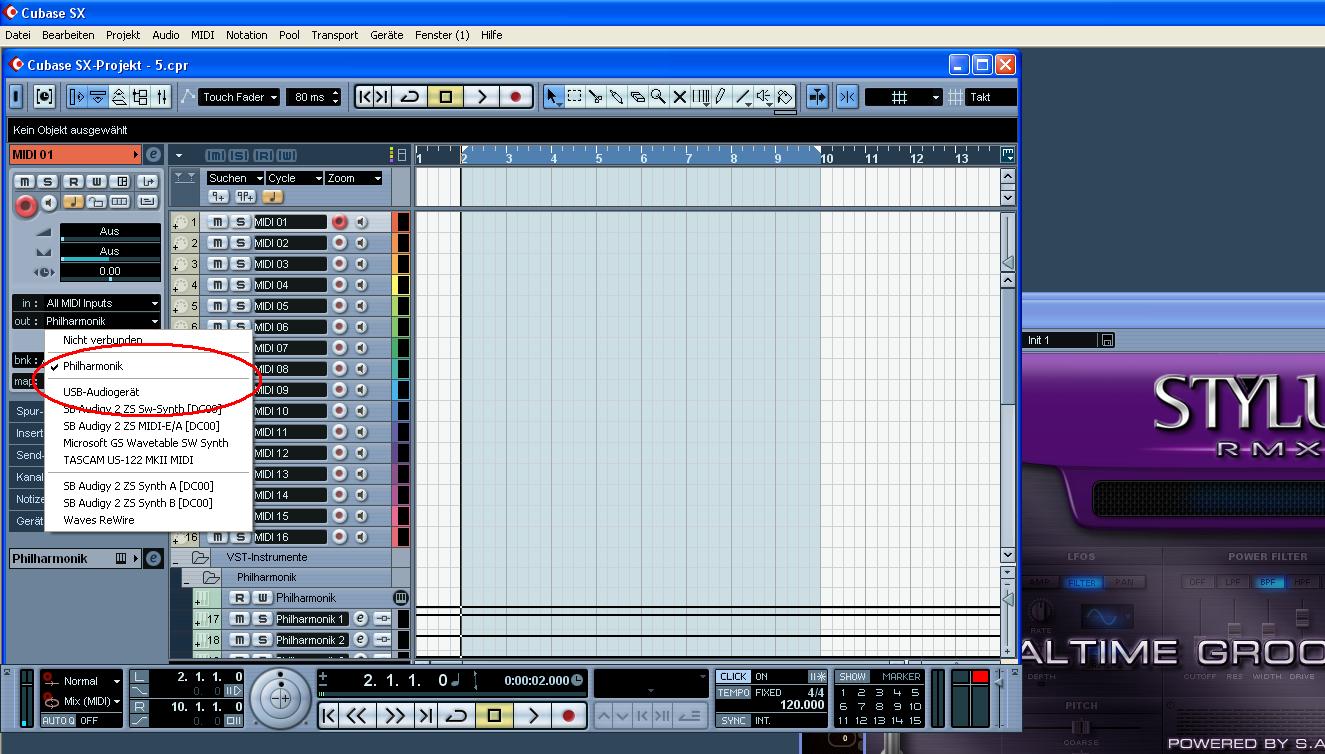1325x754 pixels.
Task: Select the Line tool
Action: [x=743, y=97]
